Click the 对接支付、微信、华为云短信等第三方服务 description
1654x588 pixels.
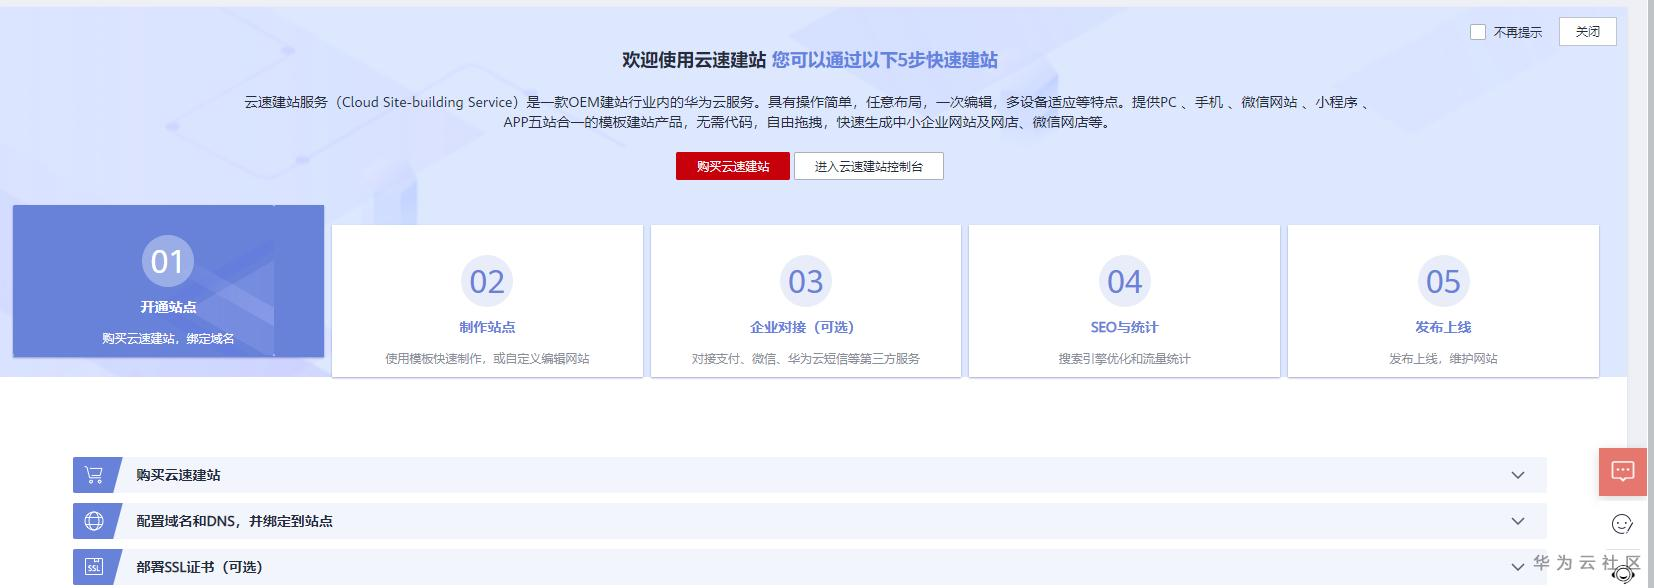coord(805,358)
